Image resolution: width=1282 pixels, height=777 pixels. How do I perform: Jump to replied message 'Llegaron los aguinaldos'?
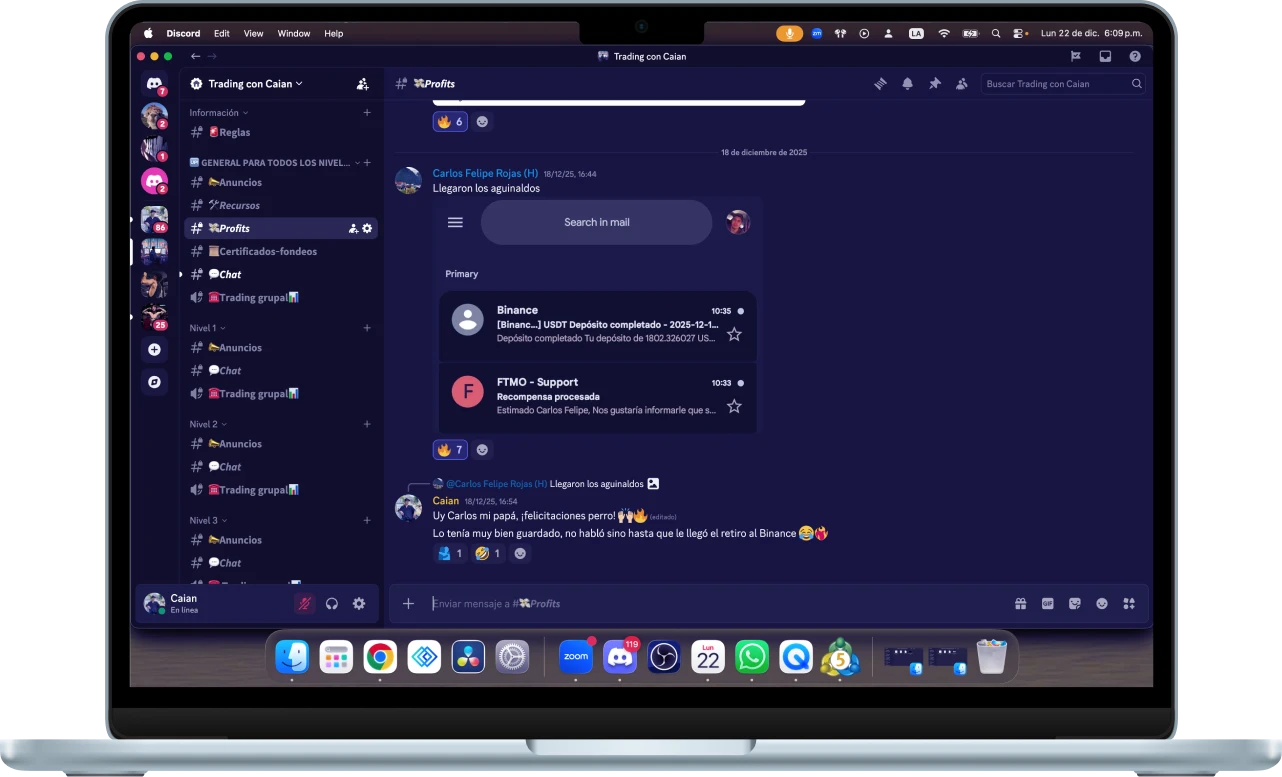[x=597, y=484]
